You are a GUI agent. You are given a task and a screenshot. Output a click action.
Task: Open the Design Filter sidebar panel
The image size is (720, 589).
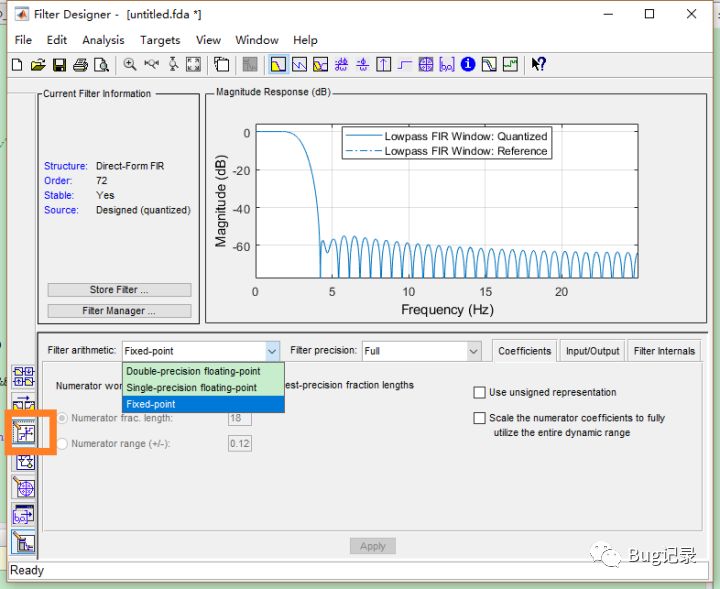click(23, 544)
